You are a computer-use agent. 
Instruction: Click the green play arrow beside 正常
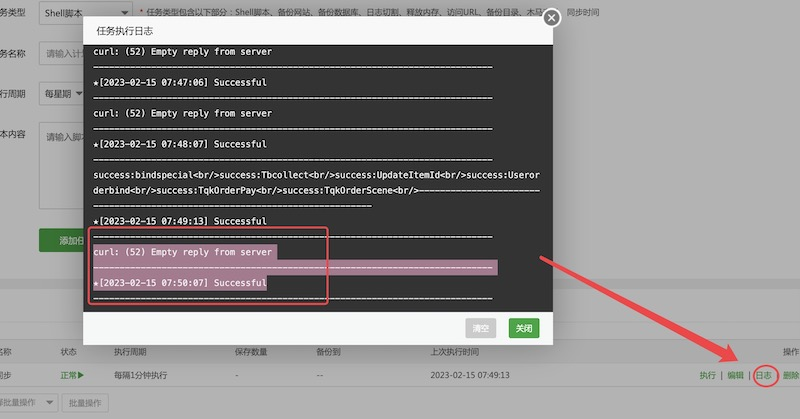coord(81,375)
